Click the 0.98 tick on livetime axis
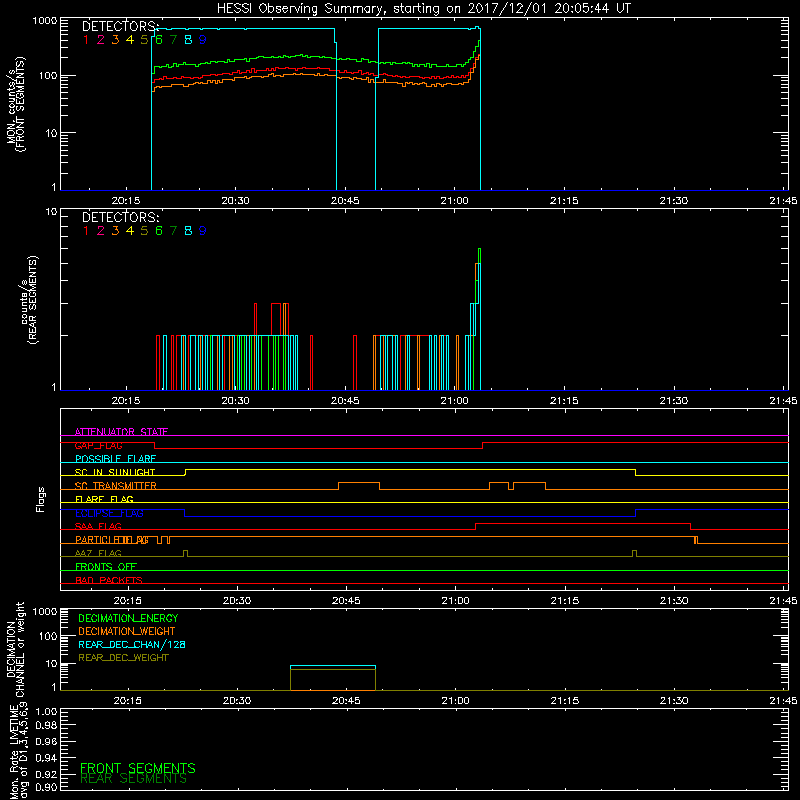The width and height of the screenshot is (800, 800). point(46,725)
